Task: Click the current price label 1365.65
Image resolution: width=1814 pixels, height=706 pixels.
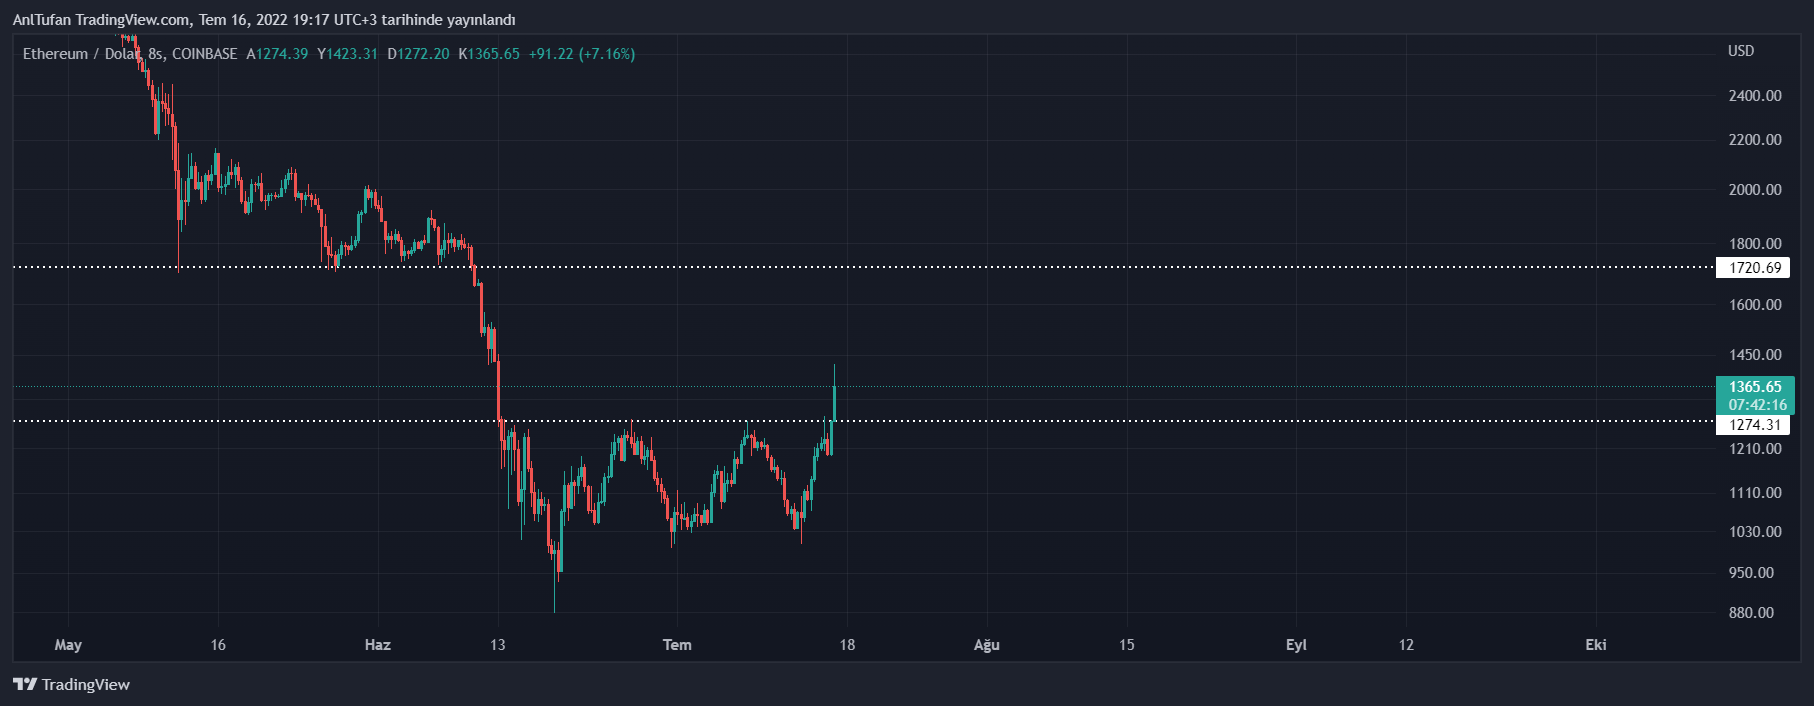Action: point(1755,387)
